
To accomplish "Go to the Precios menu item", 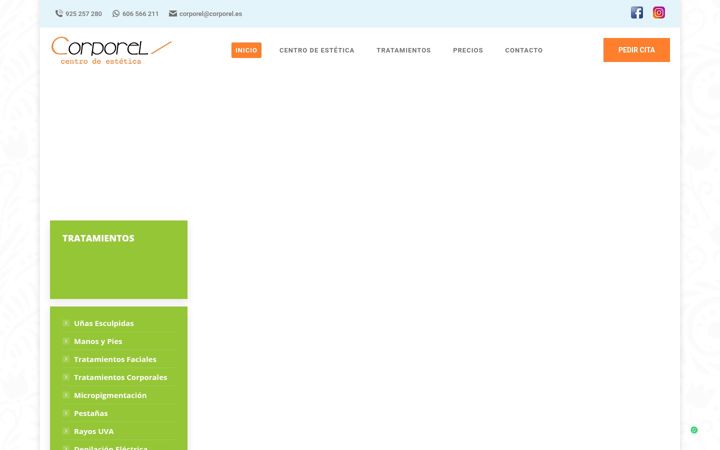I will [x=468, y=51].
